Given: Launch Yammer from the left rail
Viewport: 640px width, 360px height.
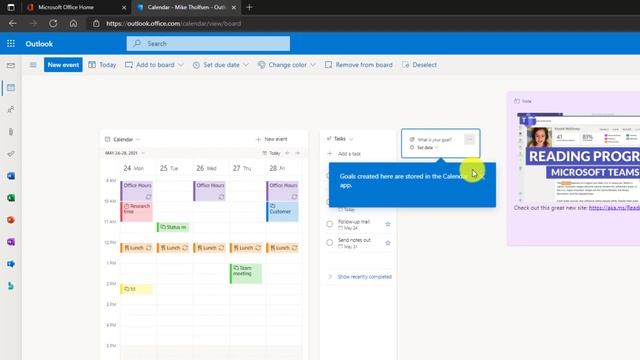Looking at the screenshot, I should tap(11, 264).
